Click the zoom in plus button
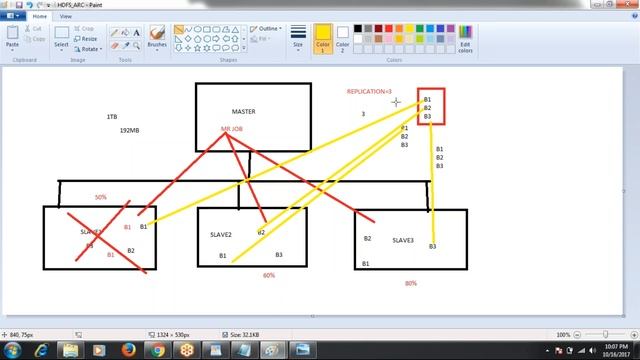This screenshot has width=640, height=360. 634,335
